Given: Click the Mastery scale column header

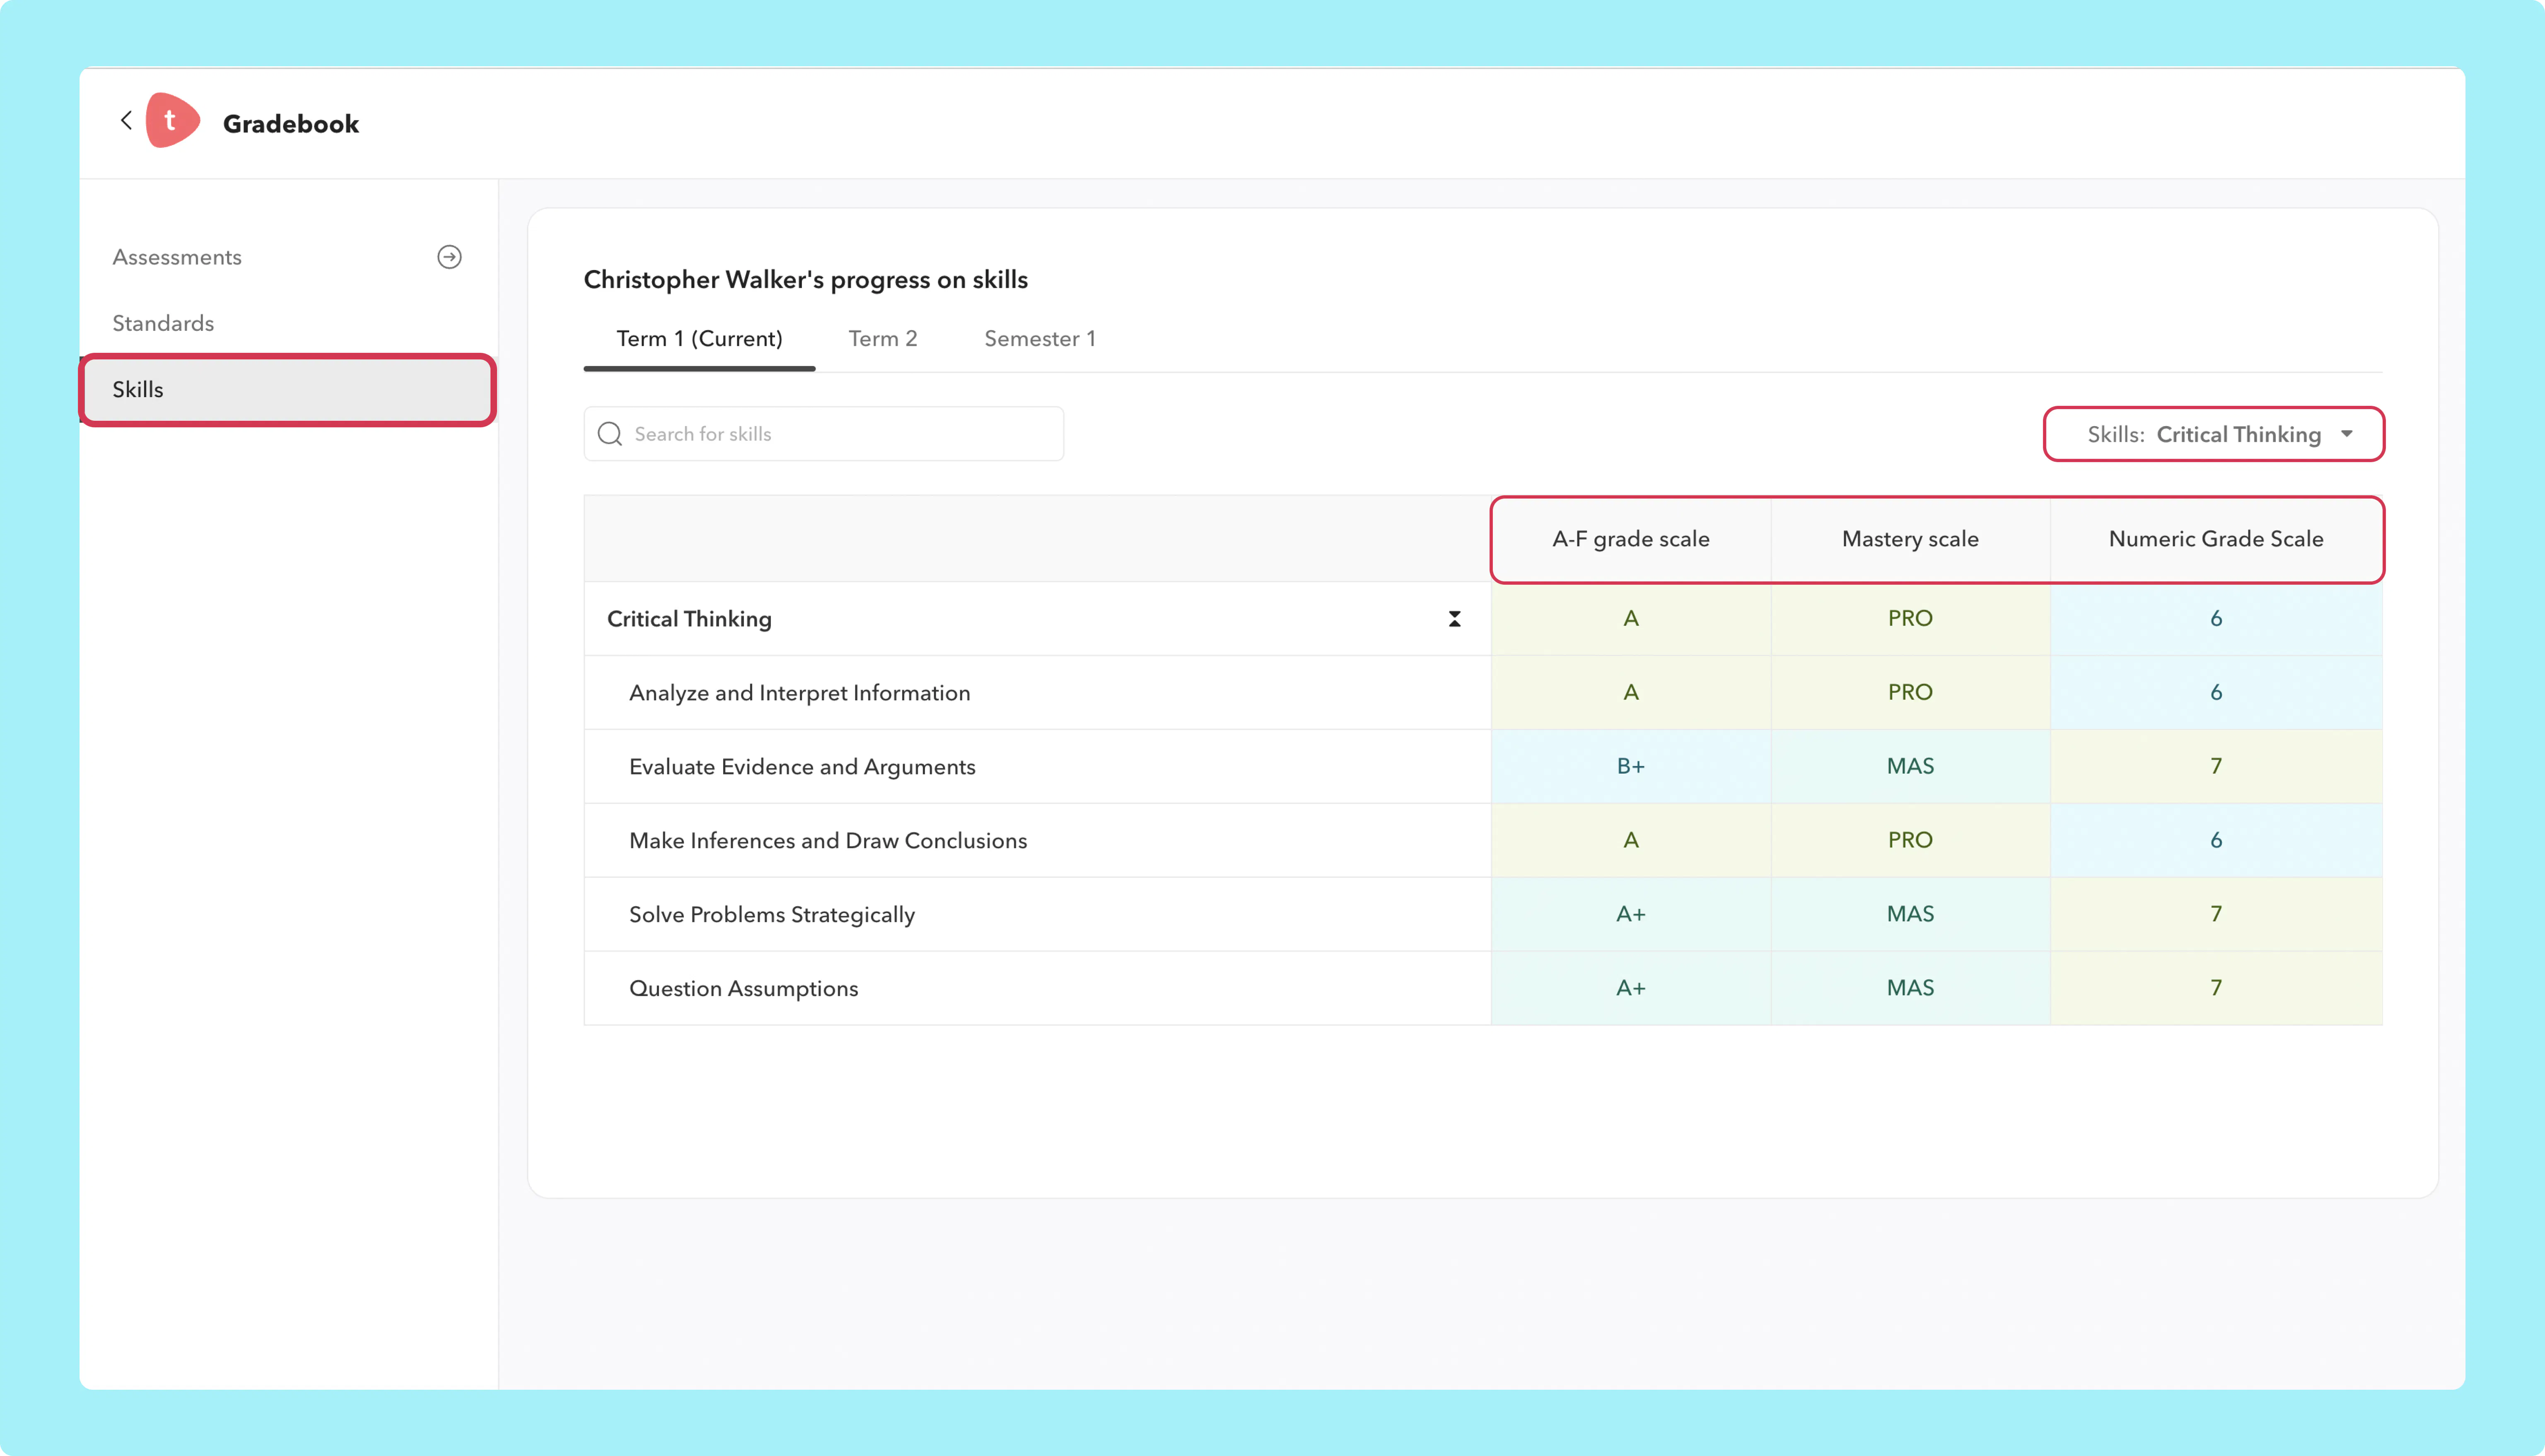Looking at the screenshot, I should pos(1911,539).
